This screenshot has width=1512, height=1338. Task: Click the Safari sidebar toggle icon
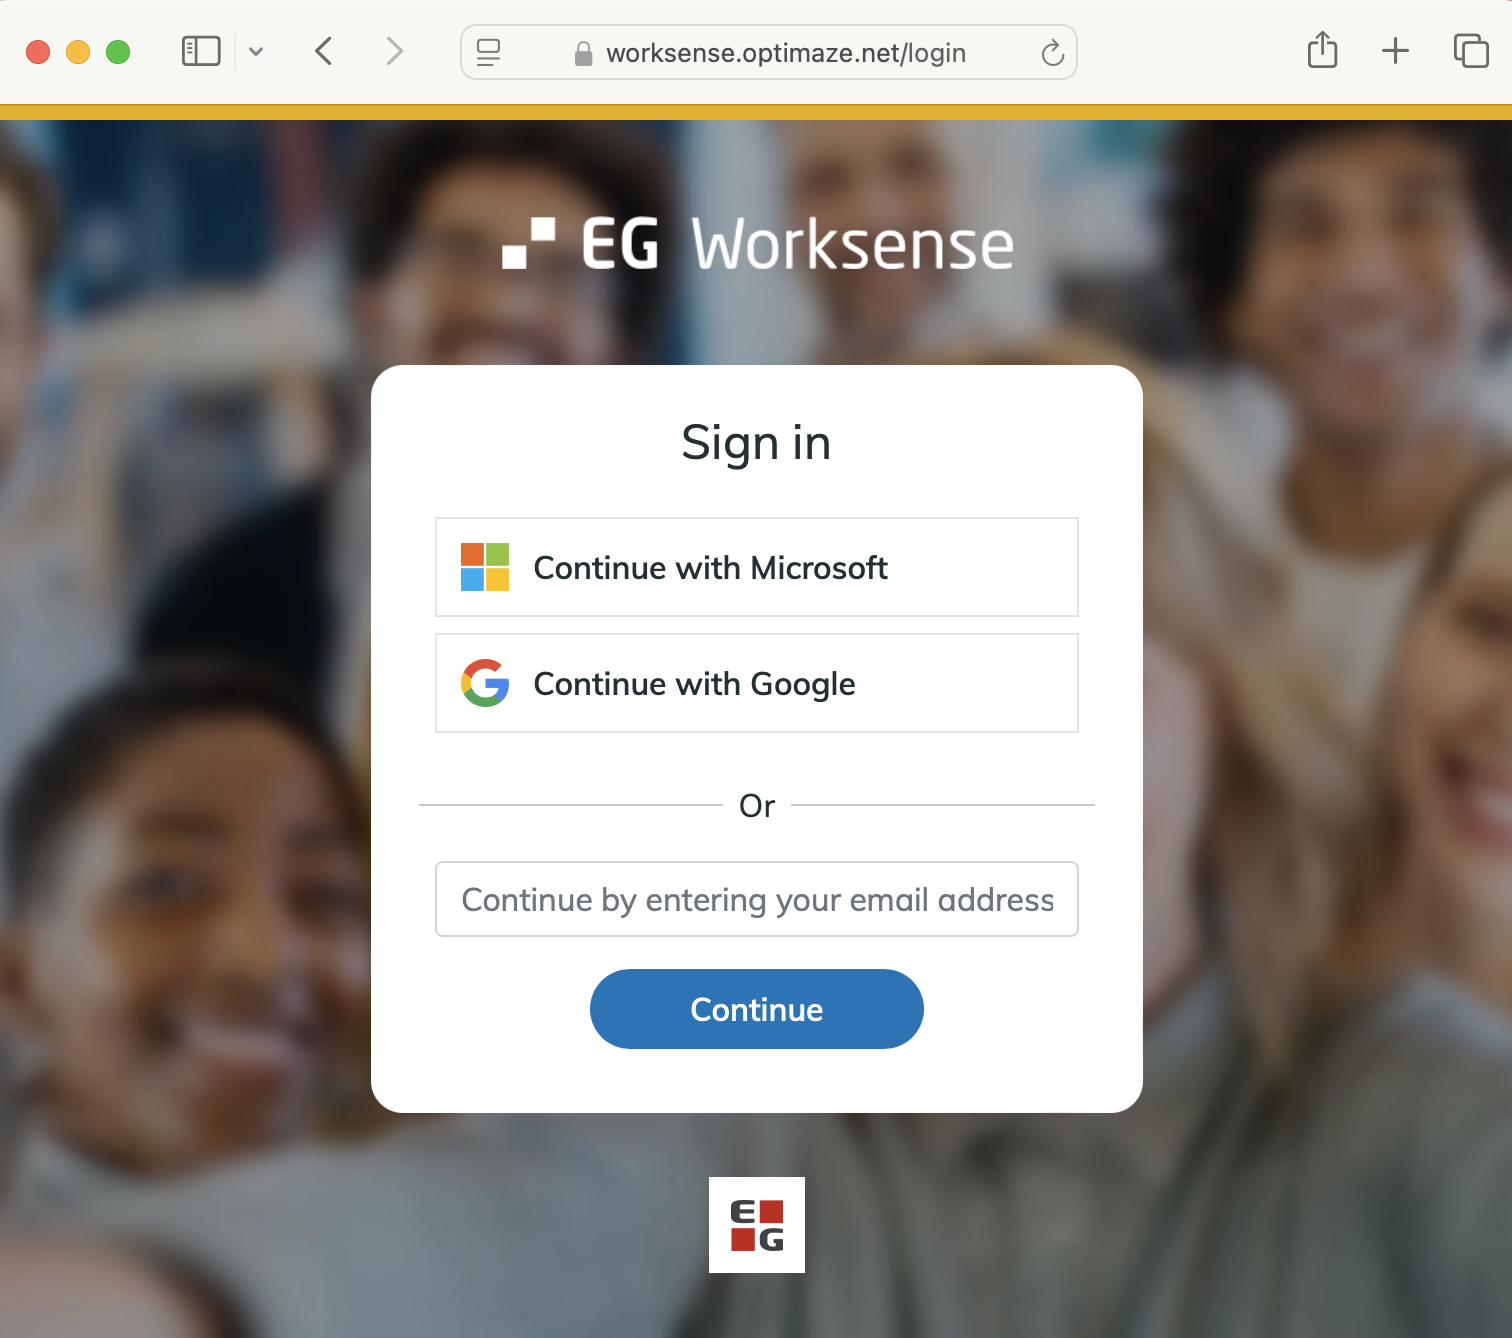pyautogui.click(x=201, y=51)
